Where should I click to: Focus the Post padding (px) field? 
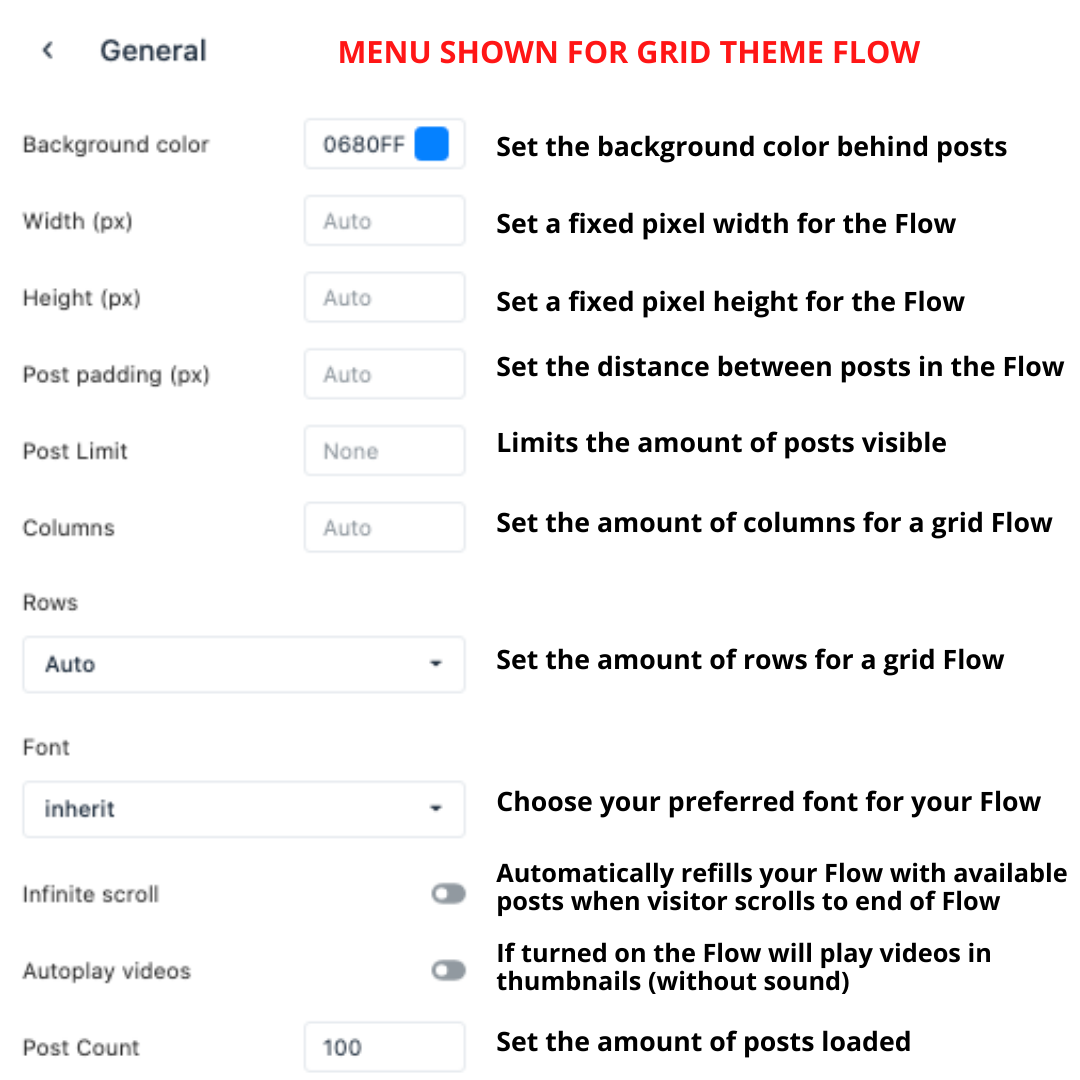384,375
